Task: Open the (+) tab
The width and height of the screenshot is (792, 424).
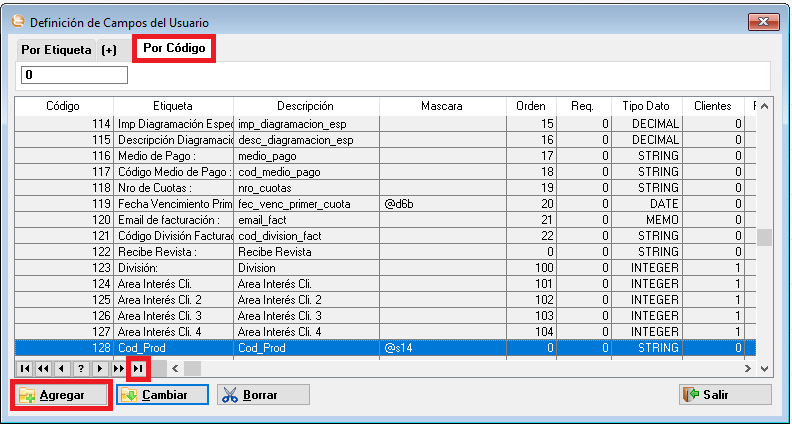Action: click(109, 50)
